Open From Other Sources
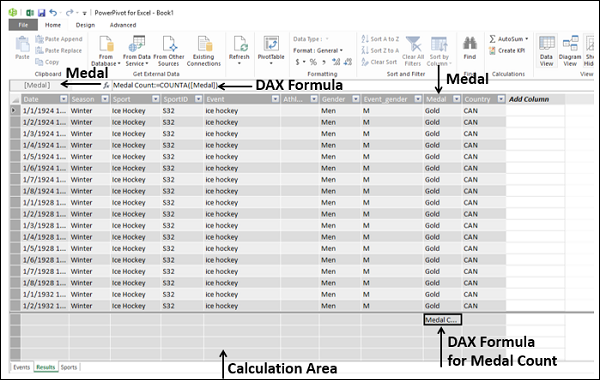The height and width of the screenshot is (382, 600). coord(169,51)
